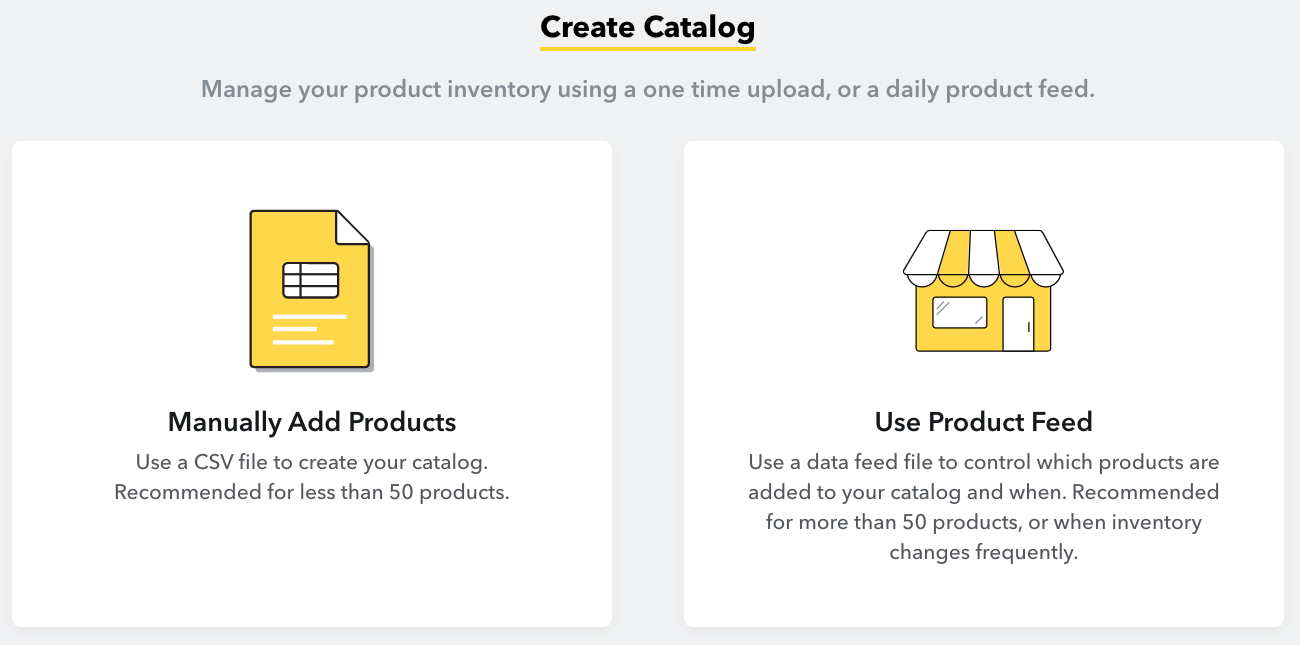Click the "Create Catalog" heading
This screenshot has width=1300, height=645.
(648, 26)
